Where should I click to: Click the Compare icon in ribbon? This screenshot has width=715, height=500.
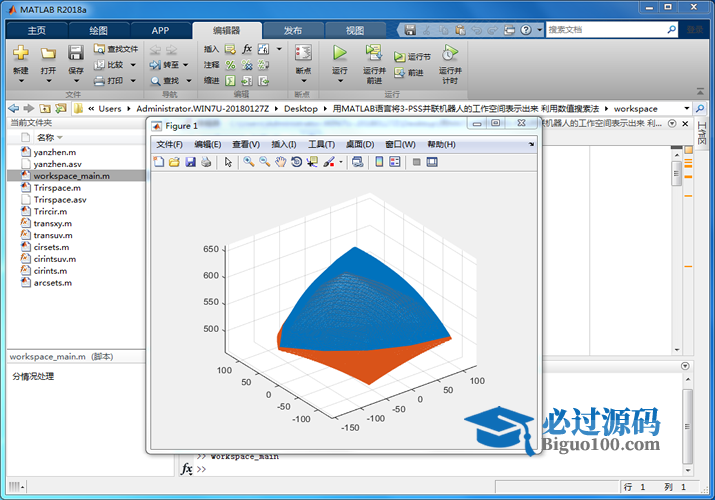click(99, 65)
